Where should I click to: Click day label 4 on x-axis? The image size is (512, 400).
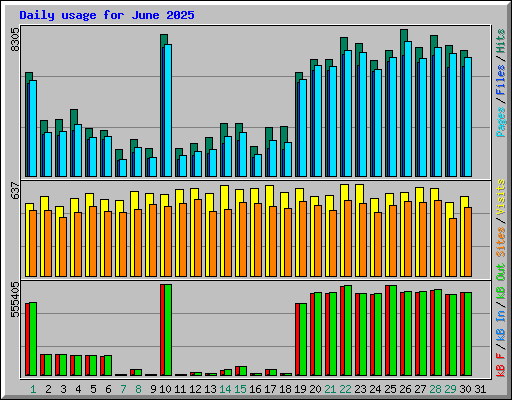[78, 389]
